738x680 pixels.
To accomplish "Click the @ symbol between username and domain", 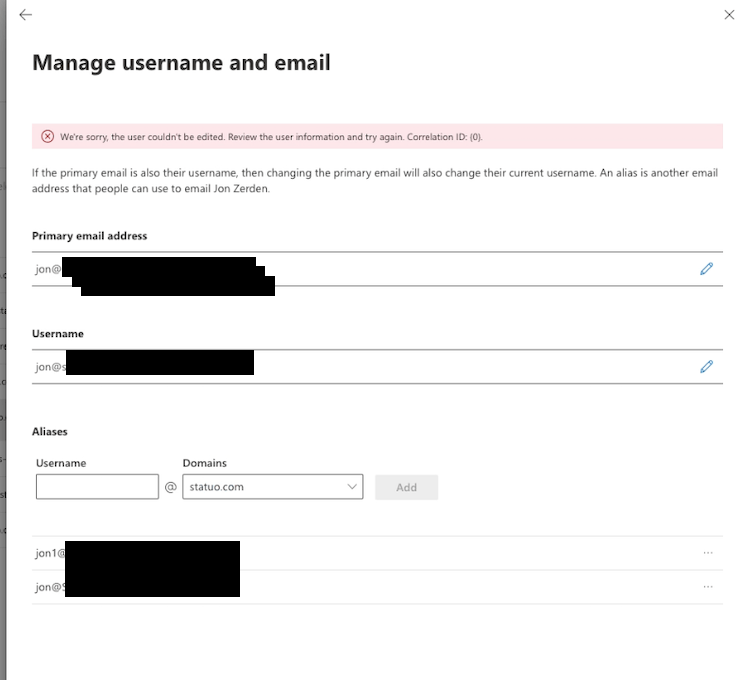I will point(170,487).
